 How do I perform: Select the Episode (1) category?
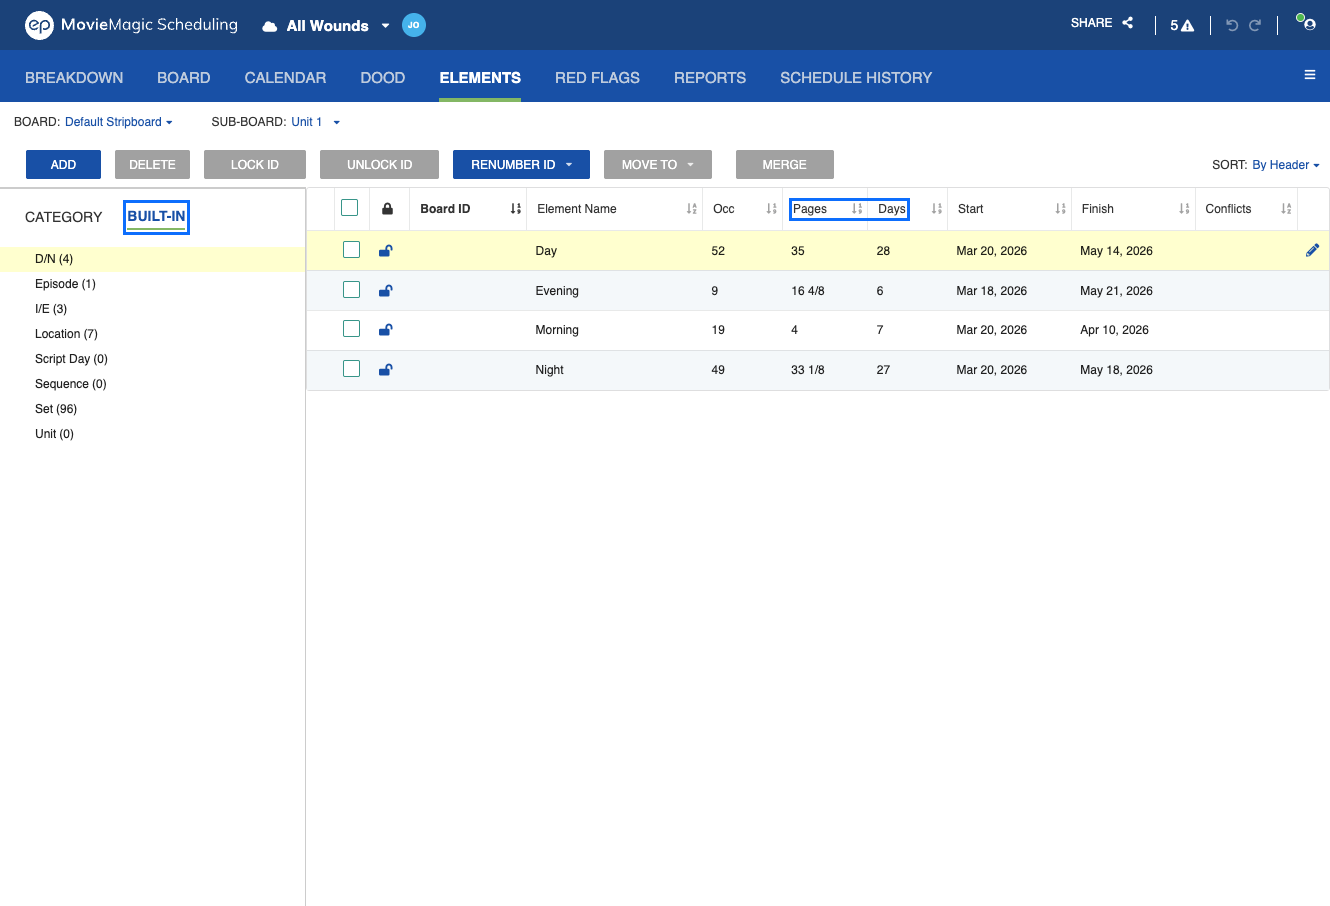[x=152, y=284]
